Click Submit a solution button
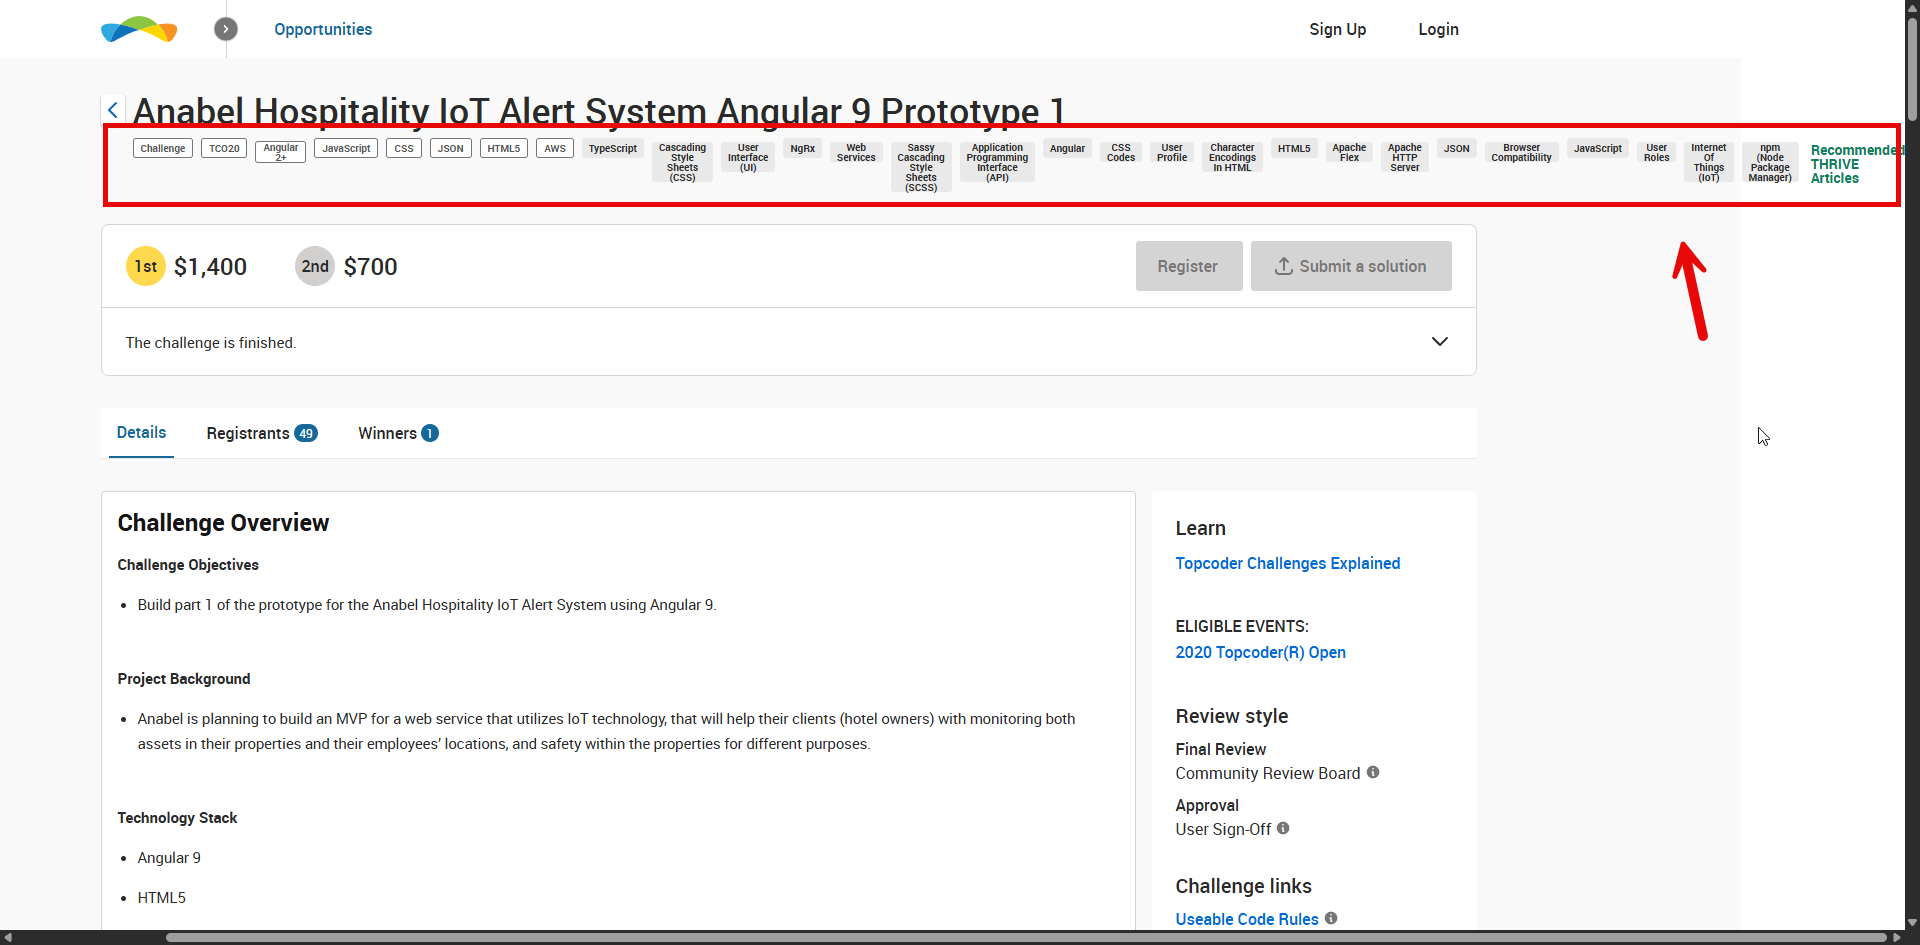Screen dimensions: 1920x945 1350,266
